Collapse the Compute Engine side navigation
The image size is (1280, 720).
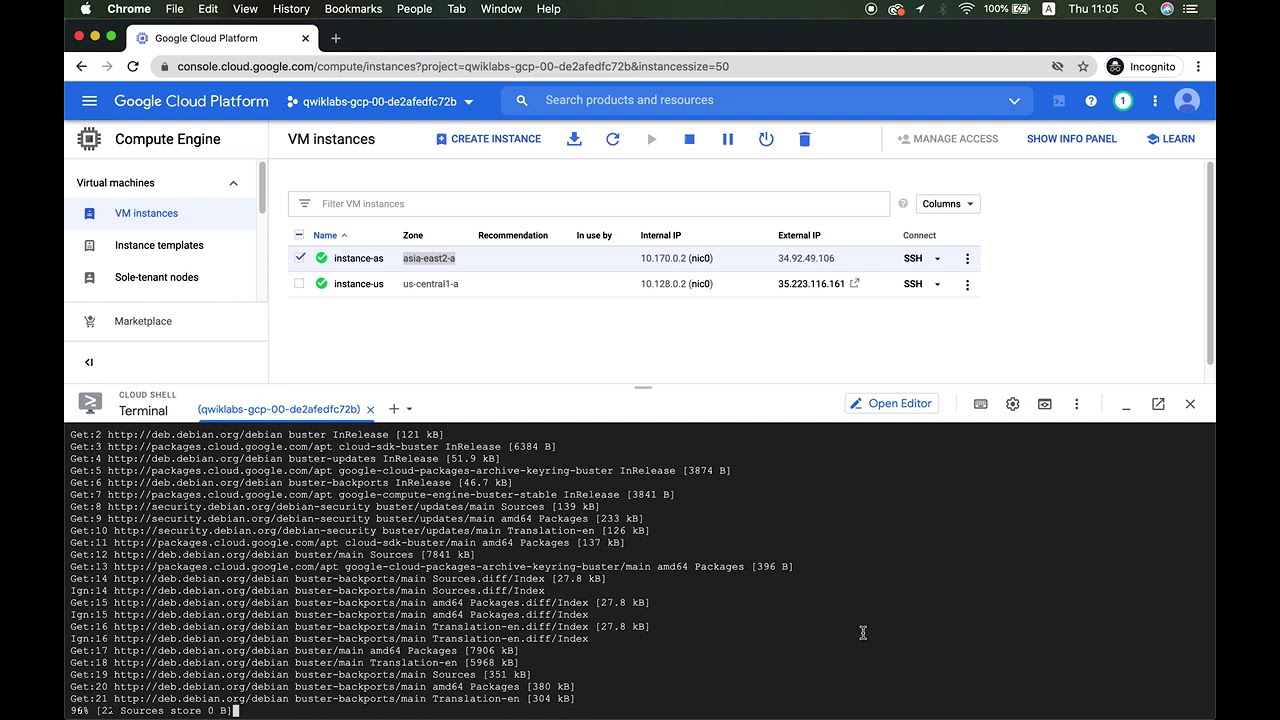(x=89, y=362)
